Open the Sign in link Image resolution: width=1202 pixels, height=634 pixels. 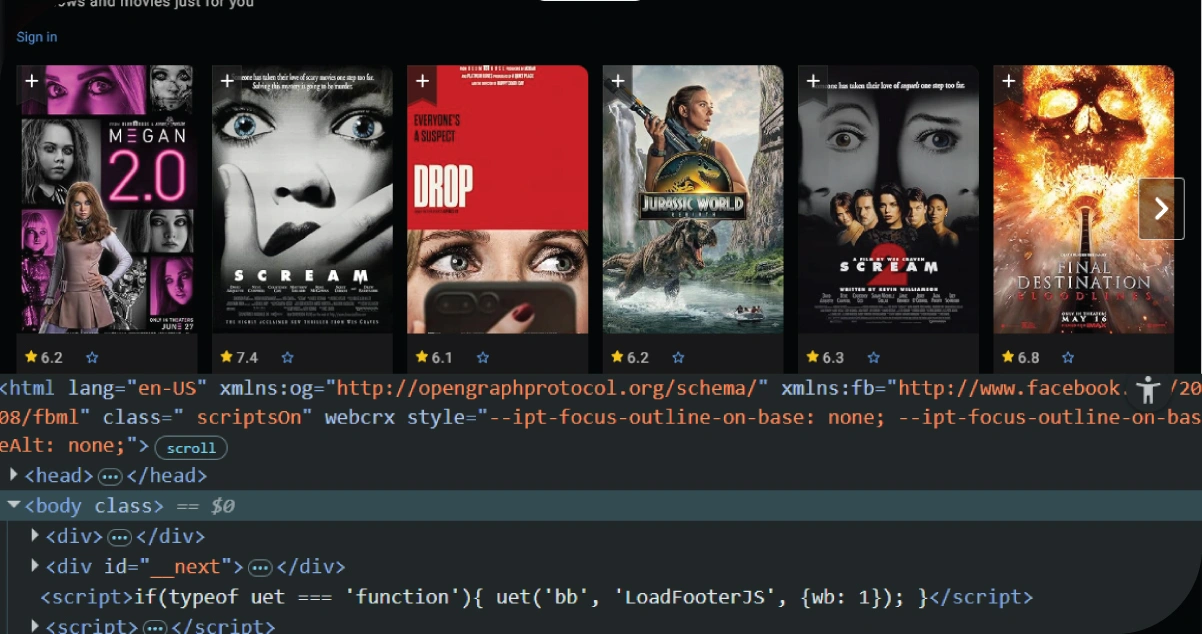click(36, 36)
